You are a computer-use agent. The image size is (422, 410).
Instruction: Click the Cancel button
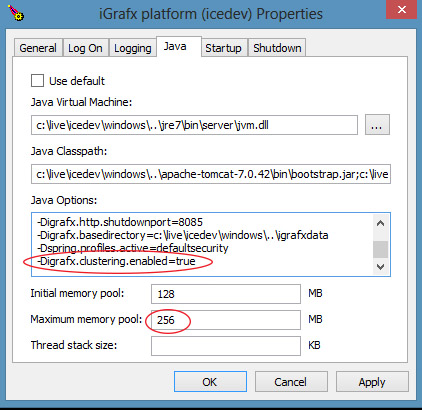point(291,382)
